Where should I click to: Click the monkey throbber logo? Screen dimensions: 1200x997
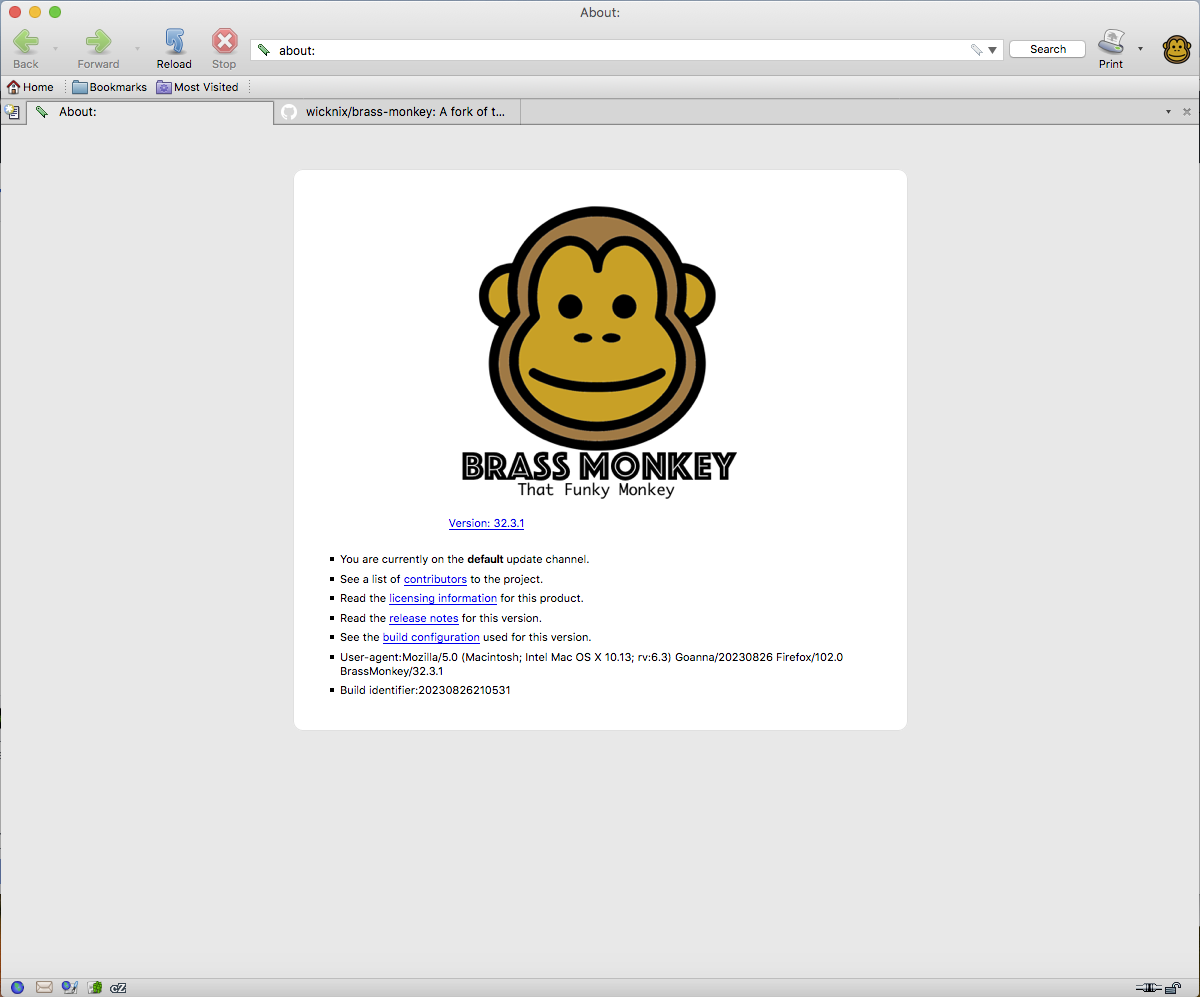(1176, 48)
